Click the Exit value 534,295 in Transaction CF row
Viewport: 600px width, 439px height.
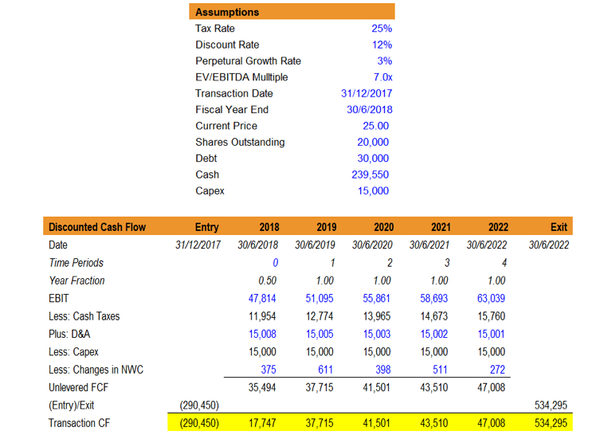(x=551, y=423)
